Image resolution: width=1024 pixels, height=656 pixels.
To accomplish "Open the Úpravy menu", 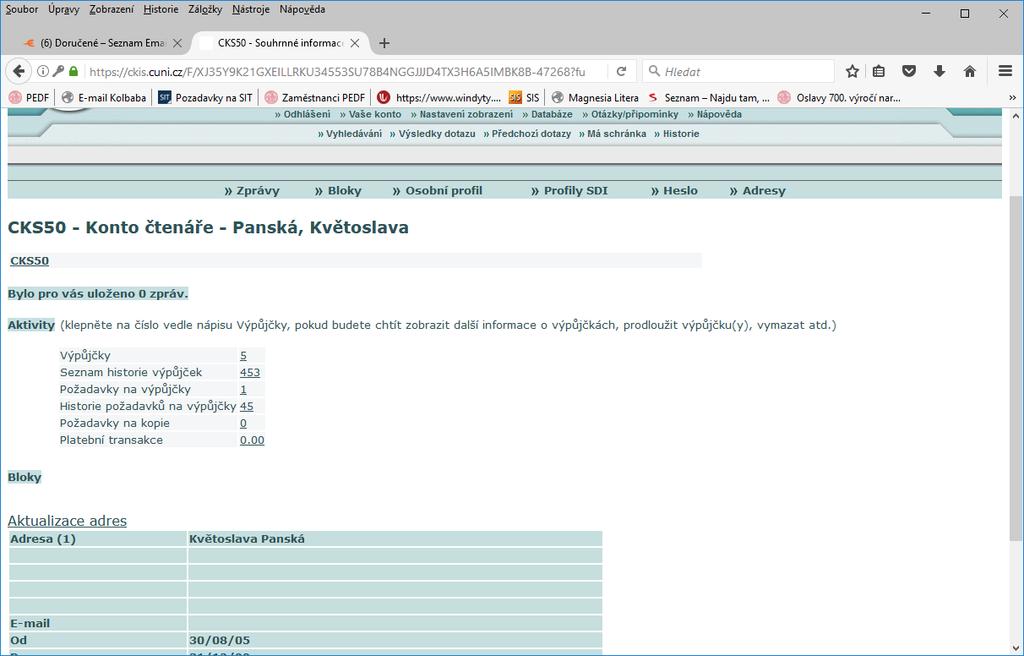I will [x=63, y=9].
